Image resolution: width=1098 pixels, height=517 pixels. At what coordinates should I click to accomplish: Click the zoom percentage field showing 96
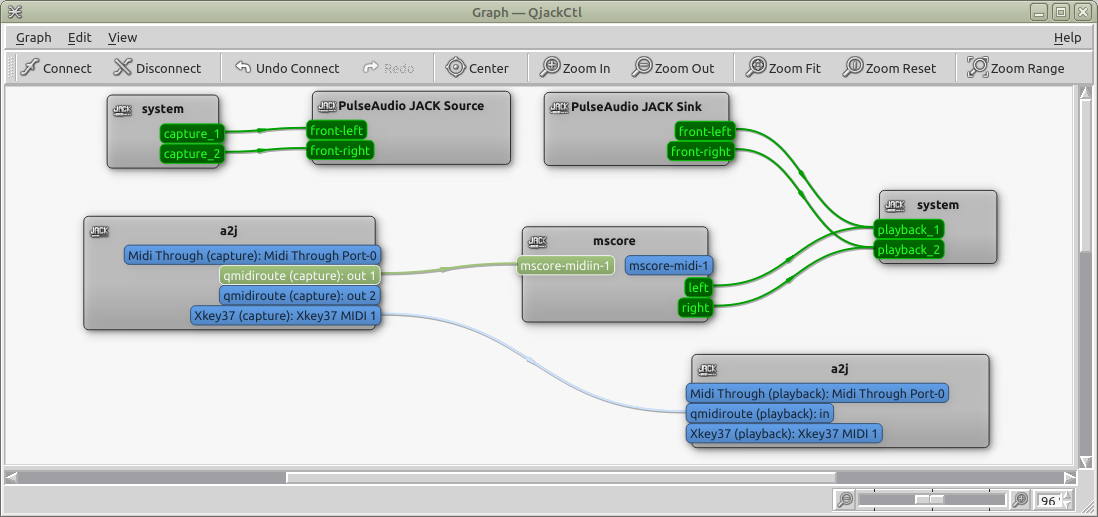click(1049, 500)
